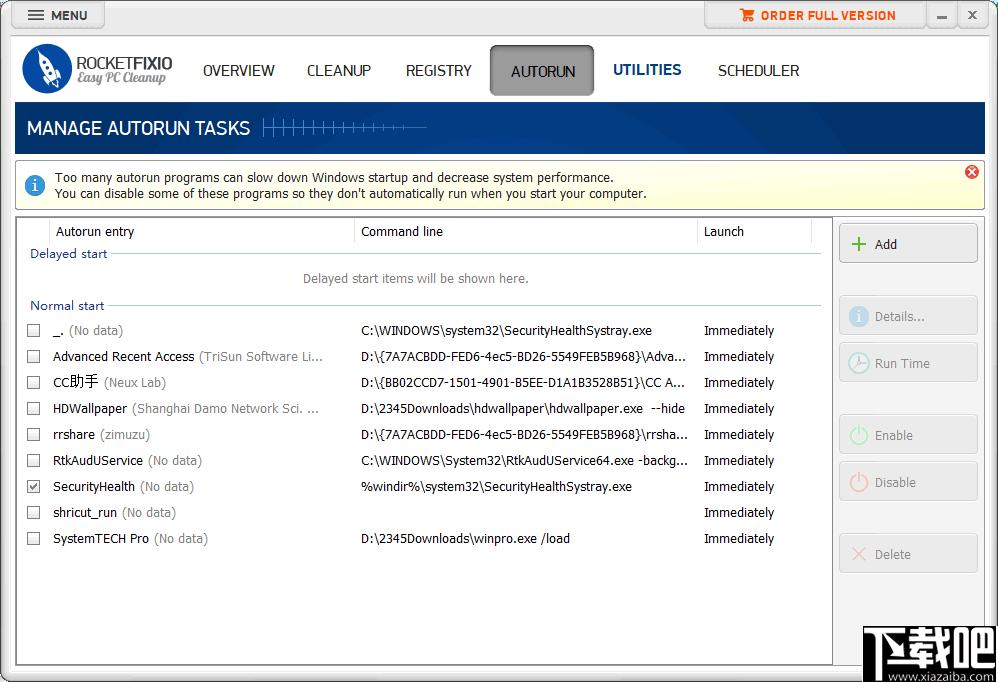Click %windir% SecurityHealthSystray.exe command
This screenshot has width=998, height=682.
click(x=496, y=486)
